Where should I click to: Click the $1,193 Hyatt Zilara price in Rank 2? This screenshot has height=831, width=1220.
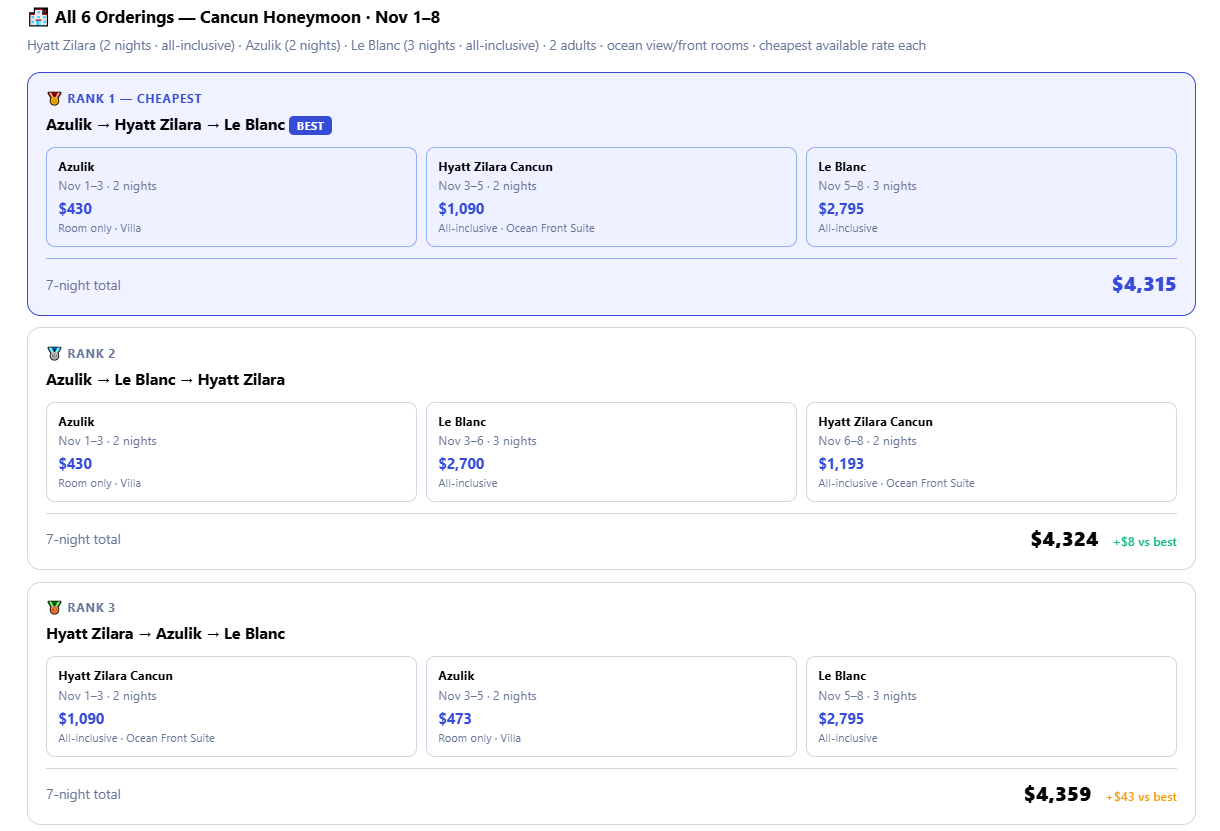coord(841,464)
